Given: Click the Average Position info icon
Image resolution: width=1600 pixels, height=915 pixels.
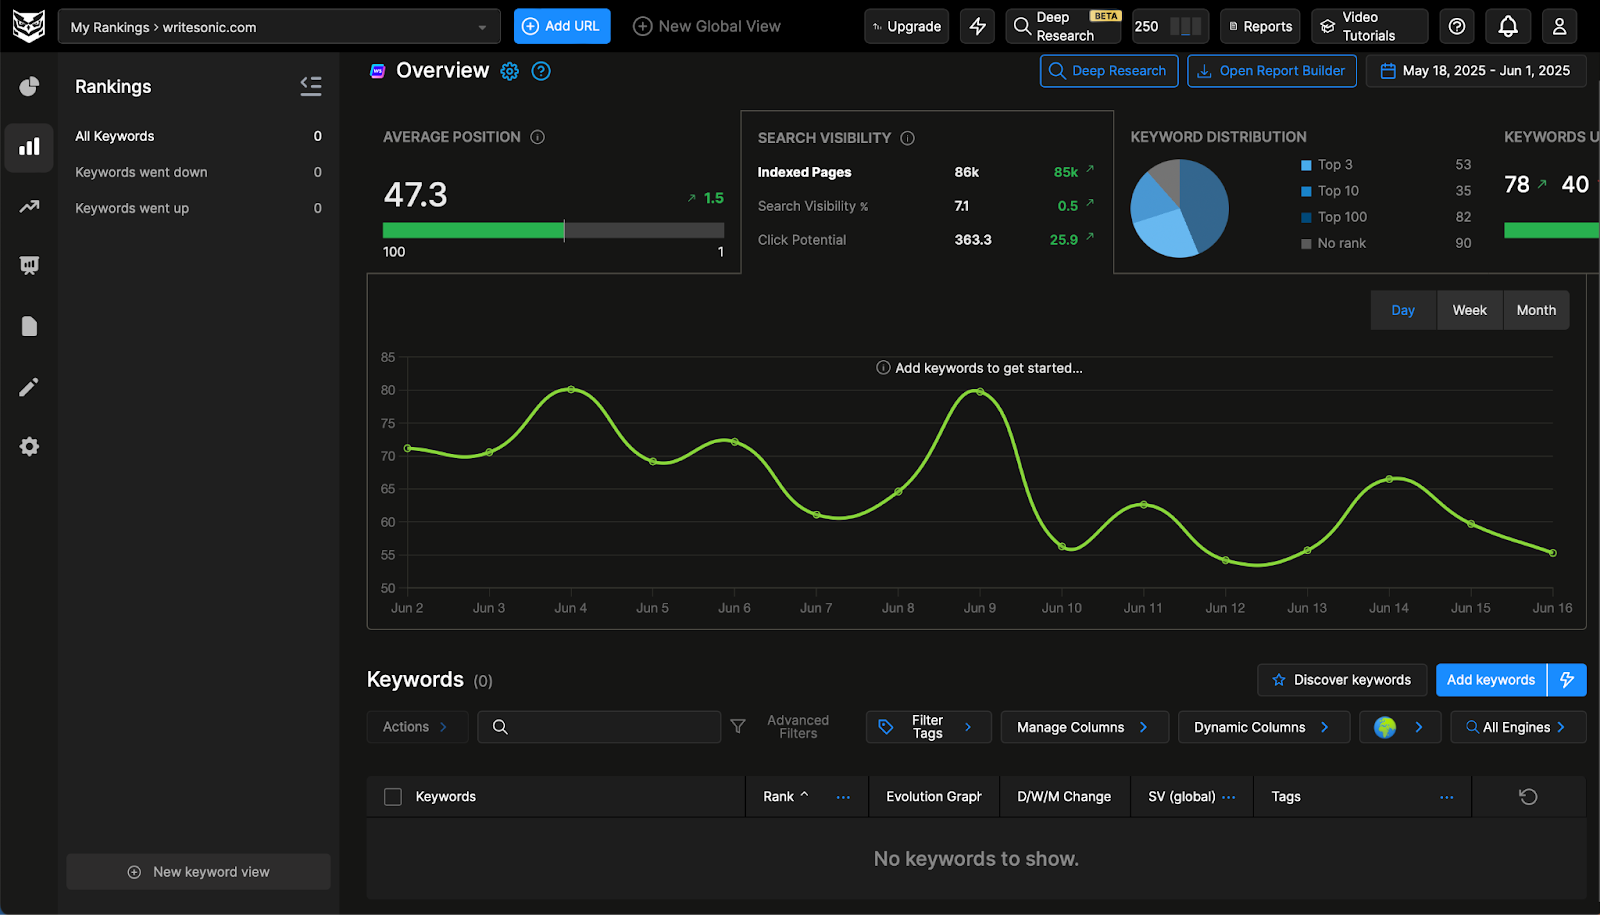Looking at the screenshot, I should 538,137.
